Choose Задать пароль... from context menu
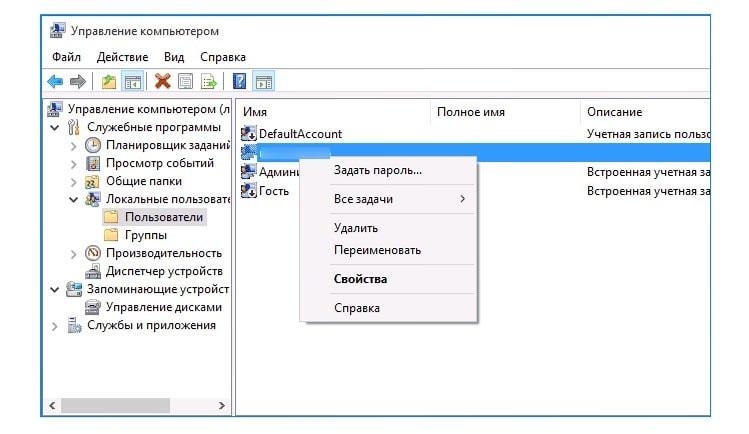The image size is (749, 434). [388, 170]
